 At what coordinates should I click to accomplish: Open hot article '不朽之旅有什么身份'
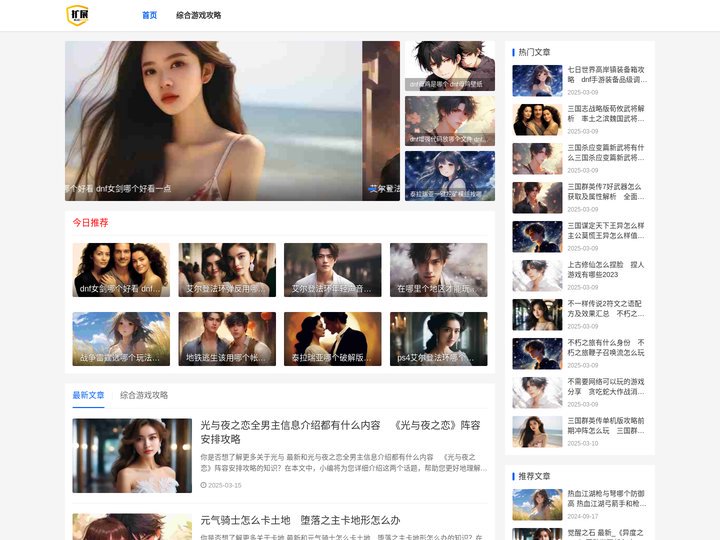[x=607, y=348]
